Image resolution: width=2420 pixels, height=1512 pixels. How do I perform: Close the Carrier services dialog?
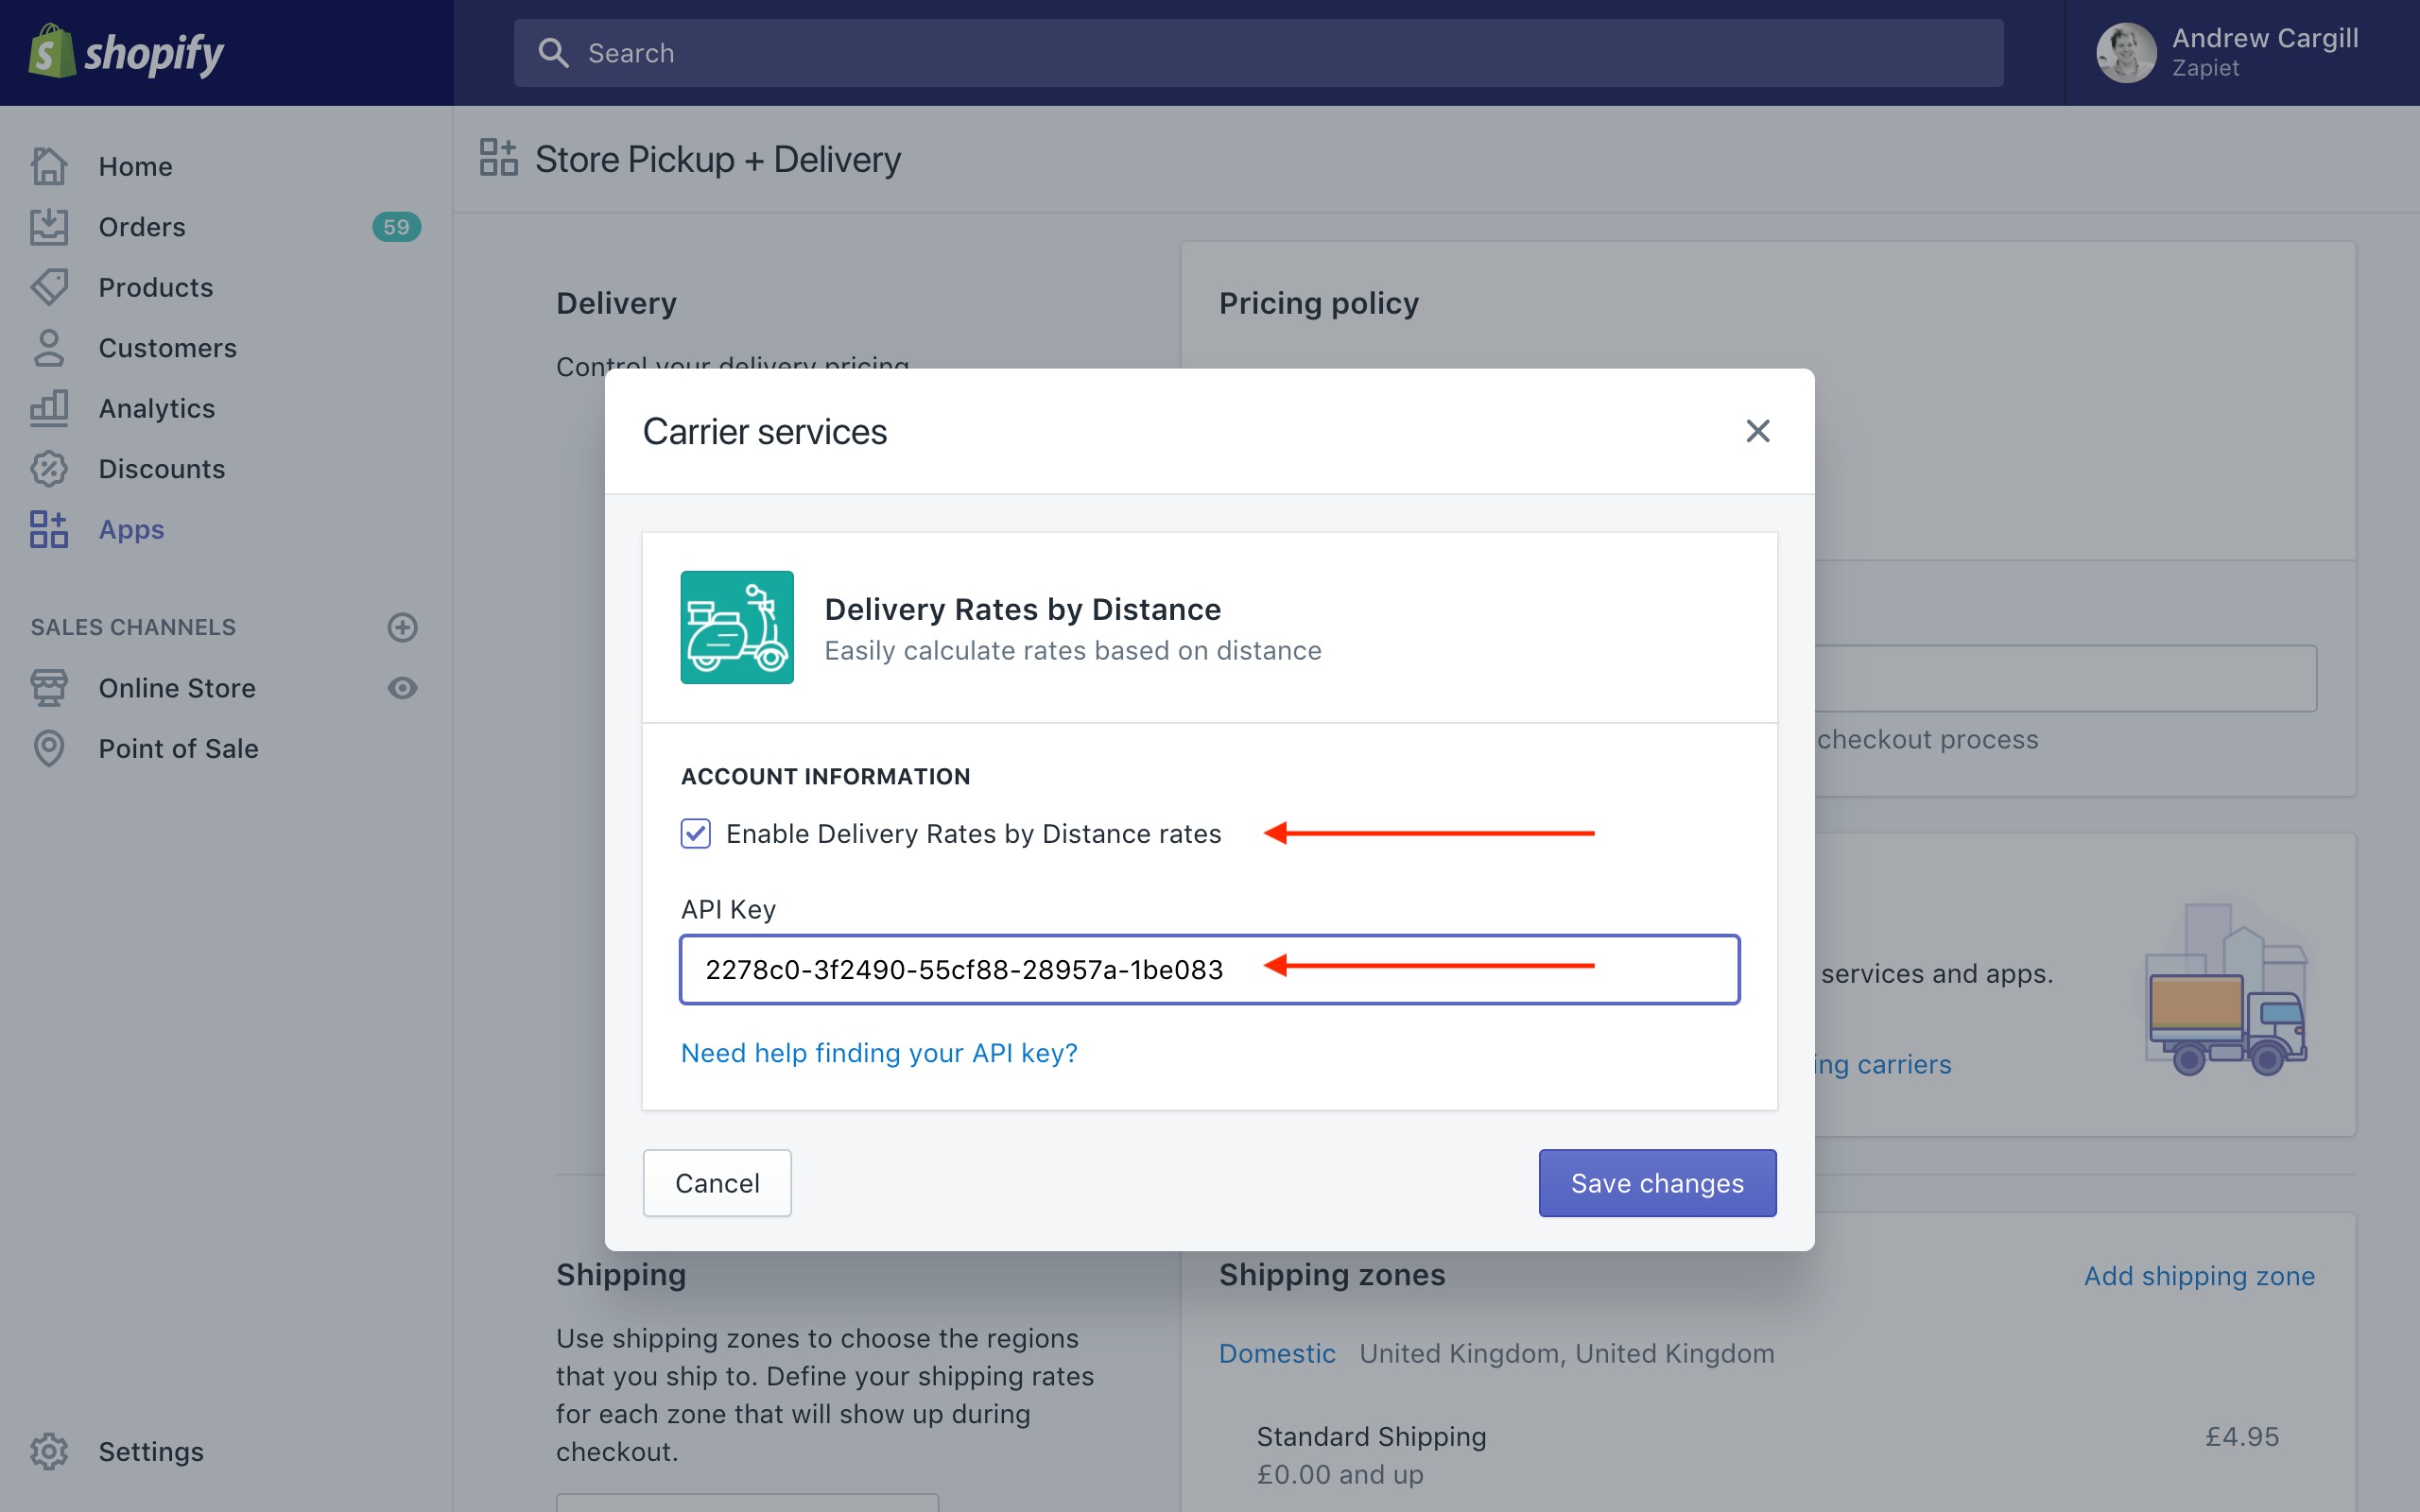coord(1757,431)
